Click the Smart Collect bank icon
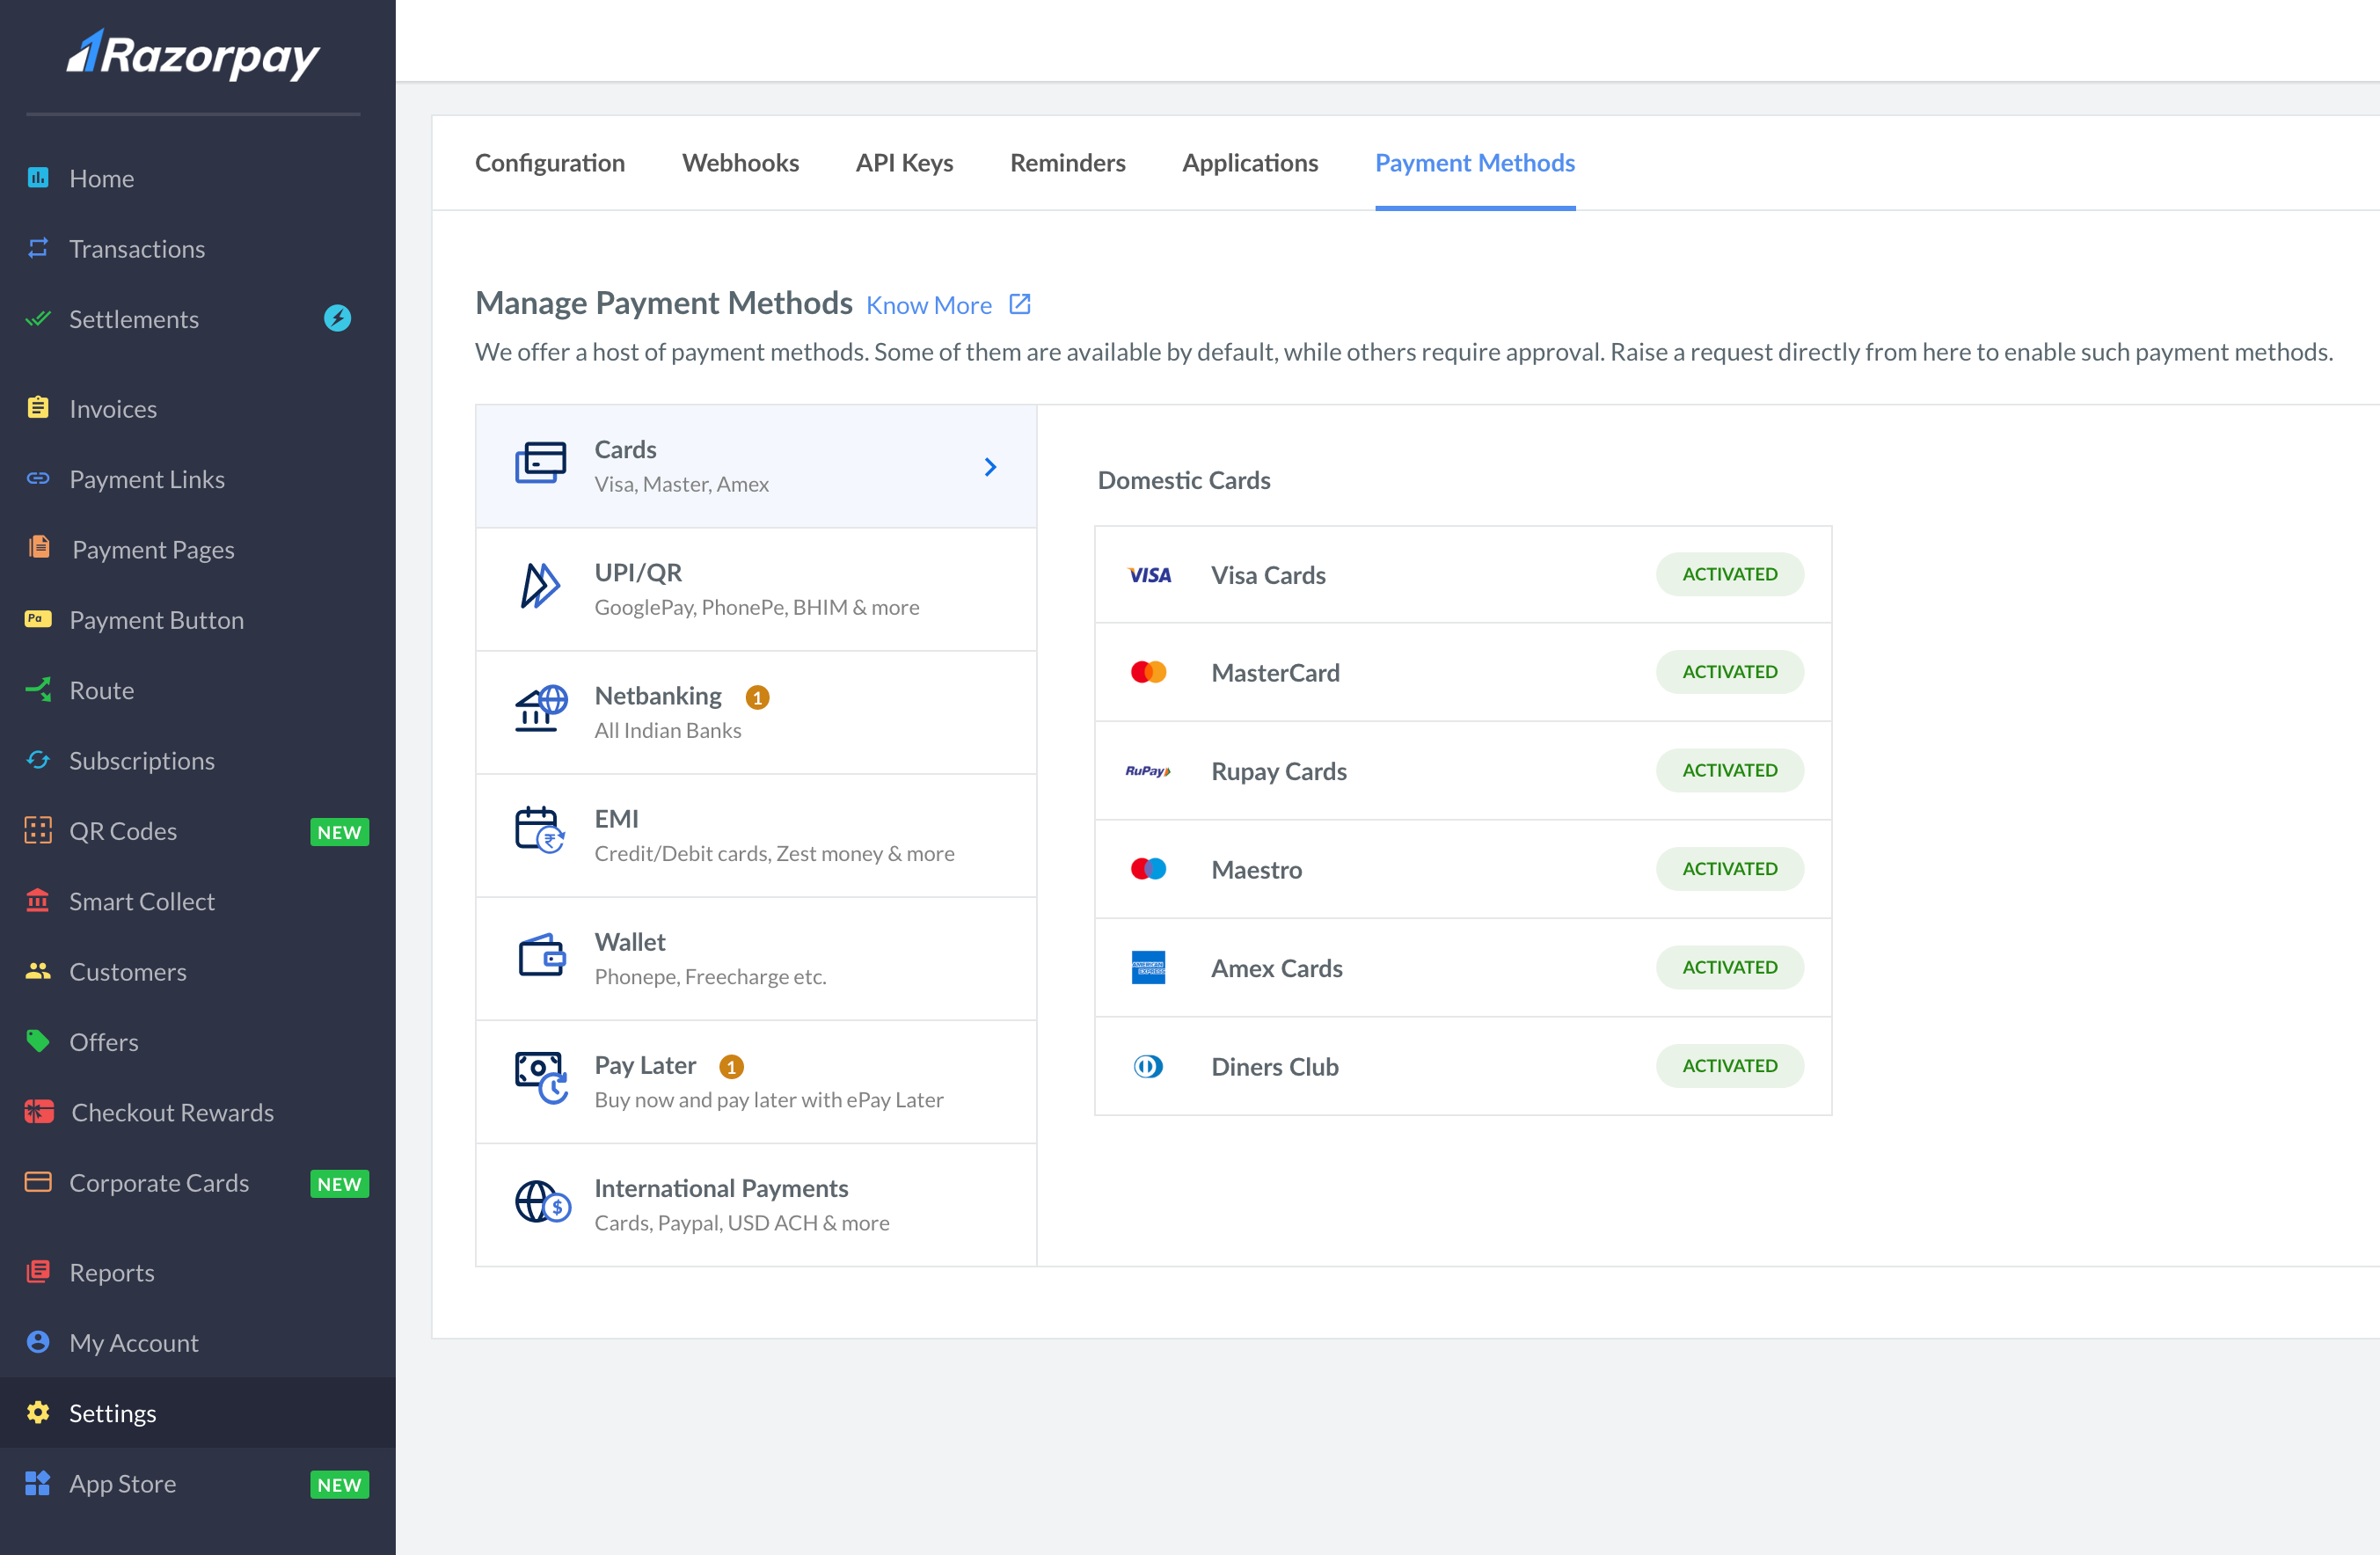Viewport: 2380px width, 1555px height. click(x=38, y=900)
